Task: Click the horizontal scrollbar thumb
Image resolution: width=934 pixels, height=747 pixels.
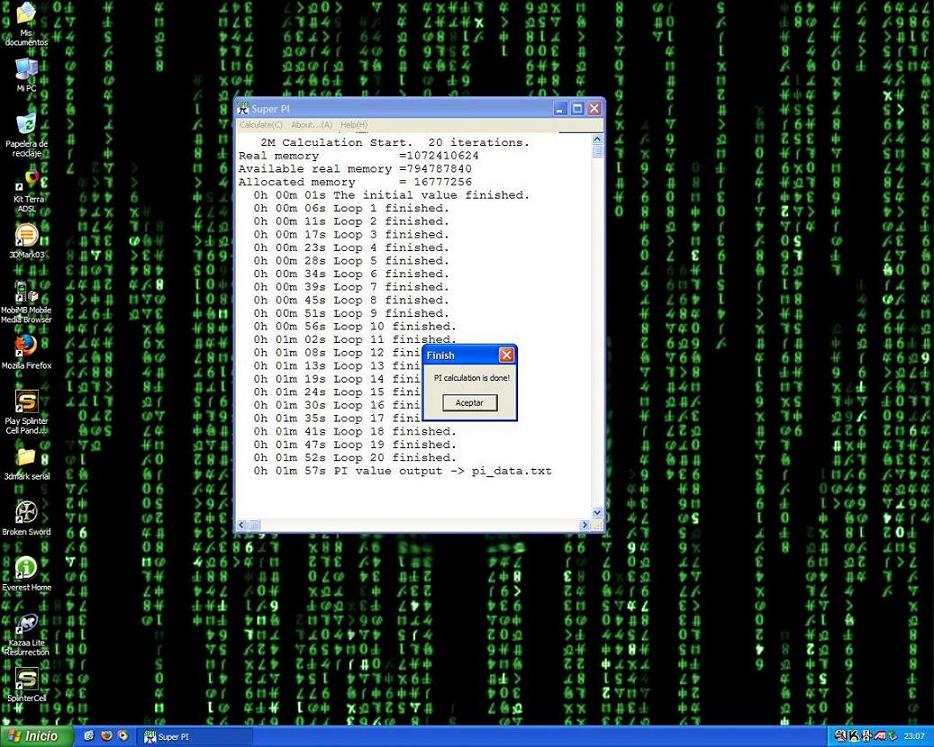Action: pos(253,525)
